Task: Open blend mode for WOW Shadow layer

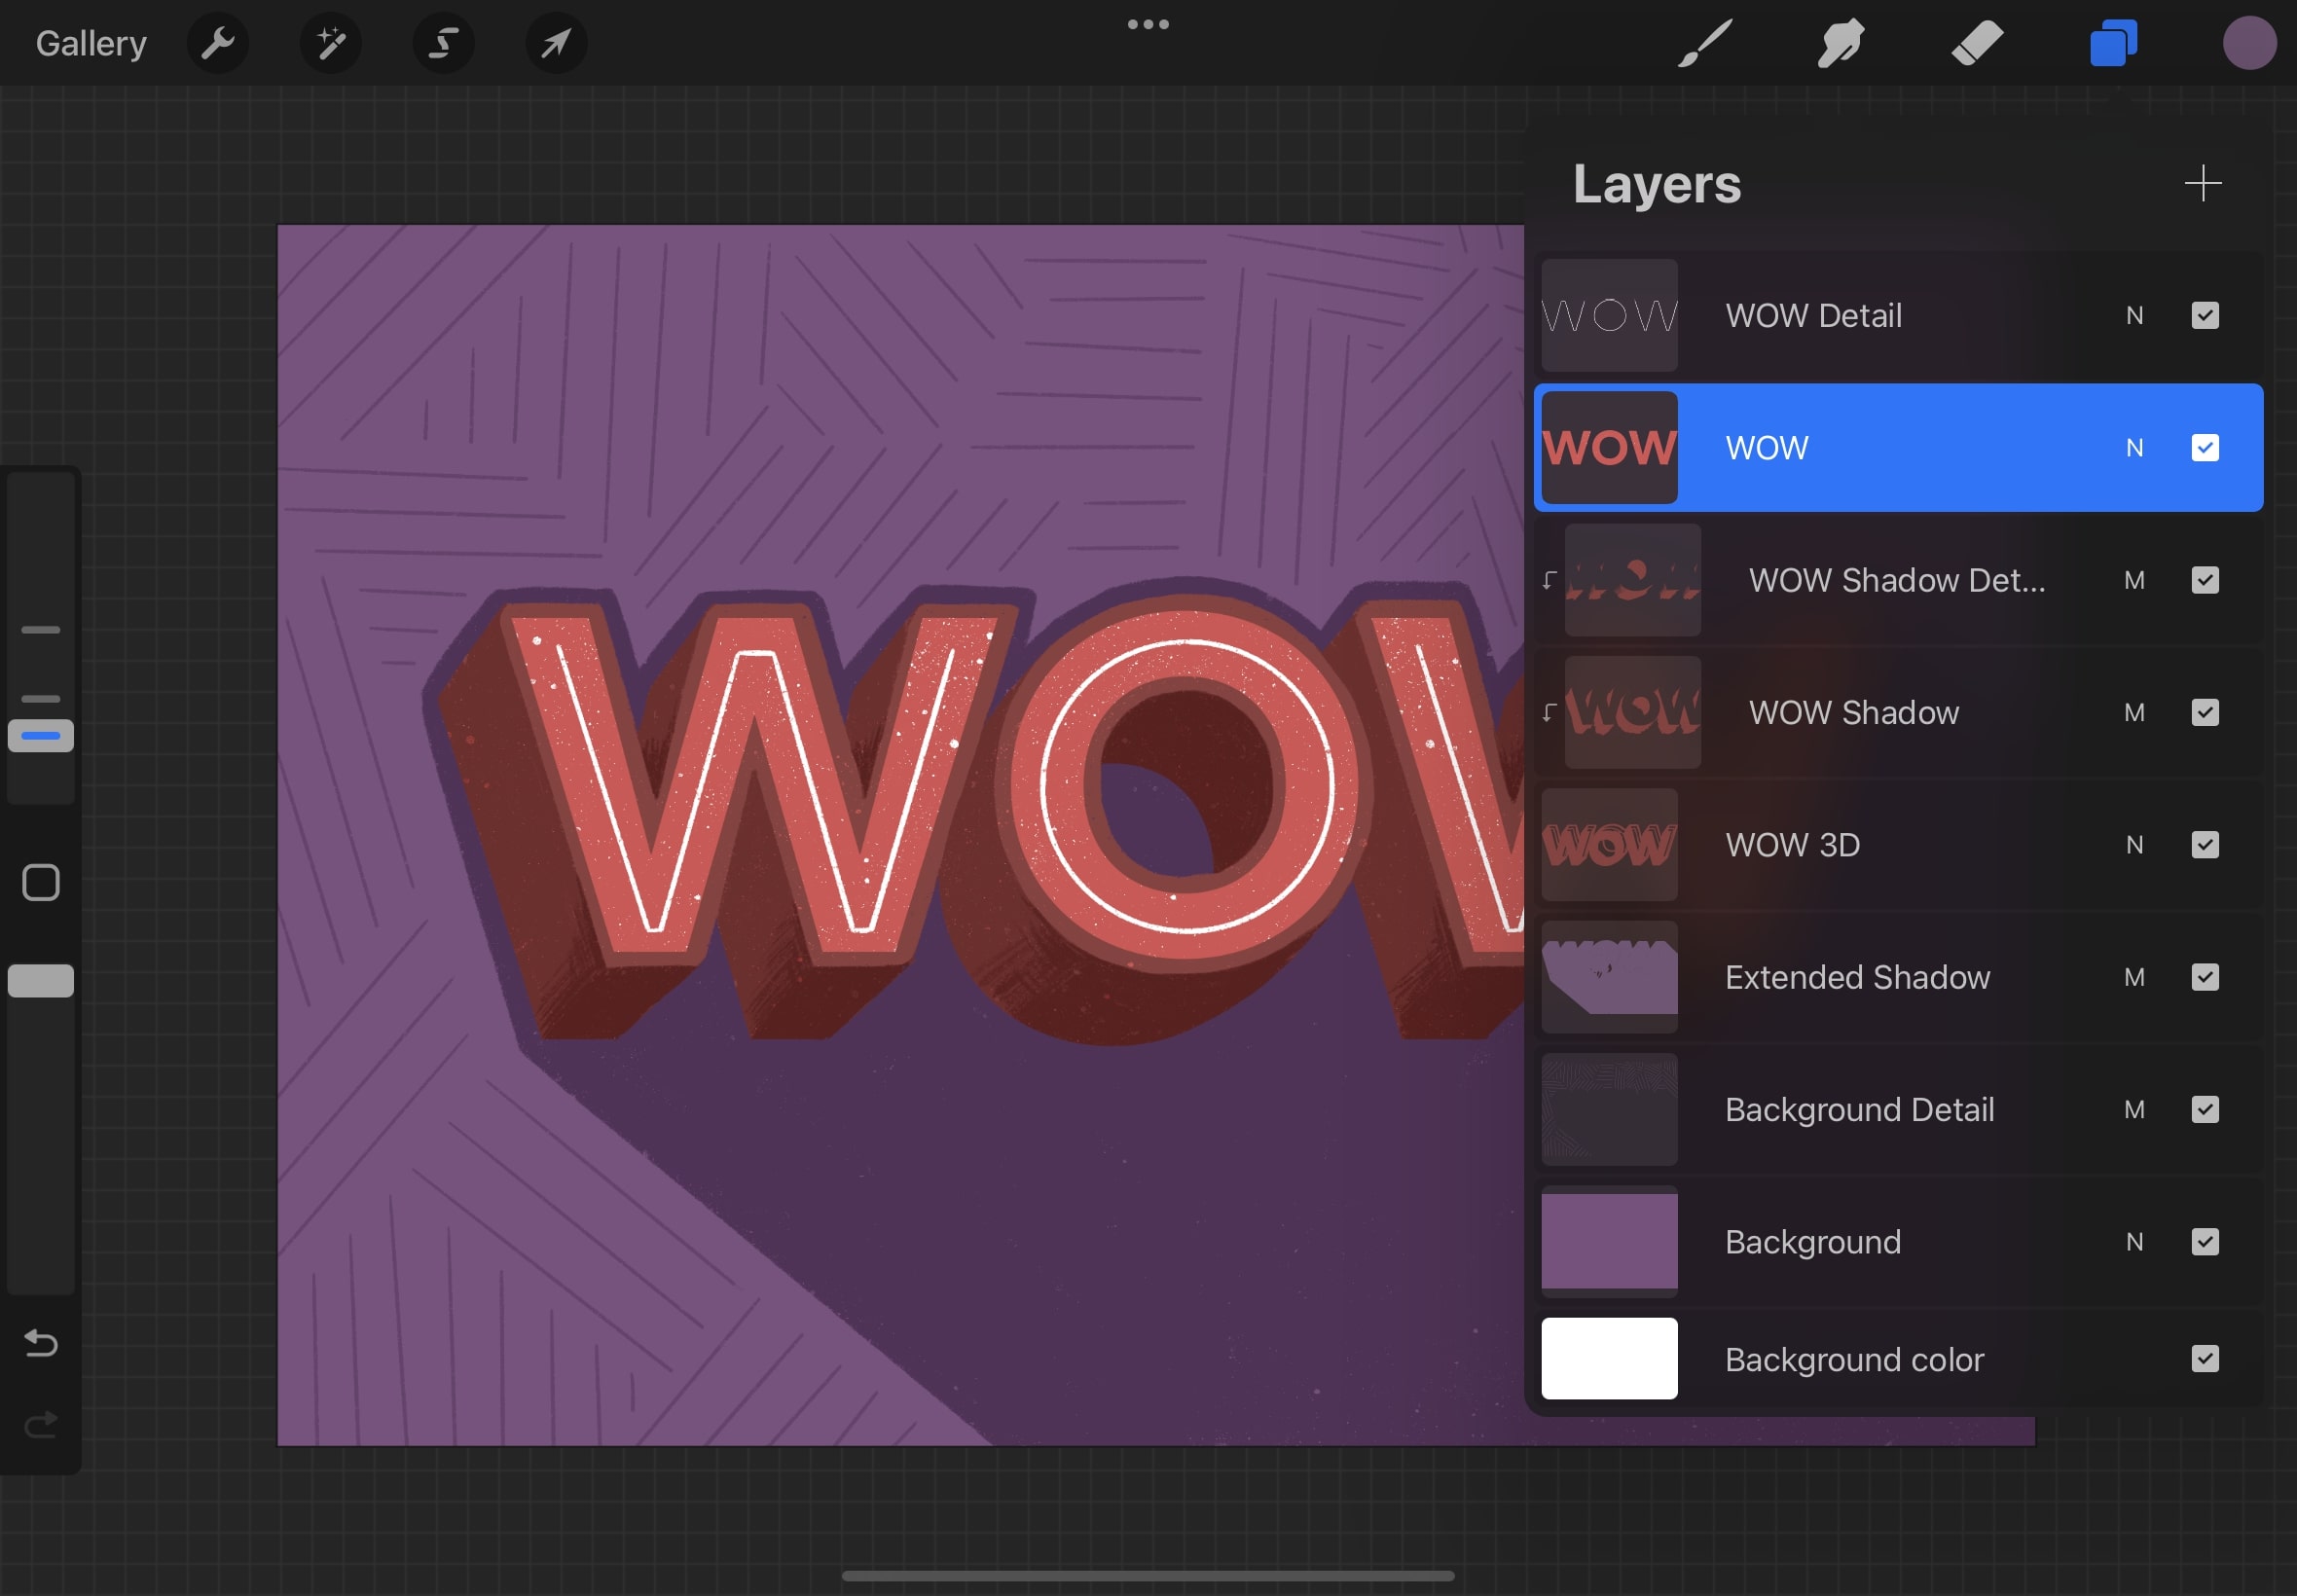Action: click(x=2136, y=712)
